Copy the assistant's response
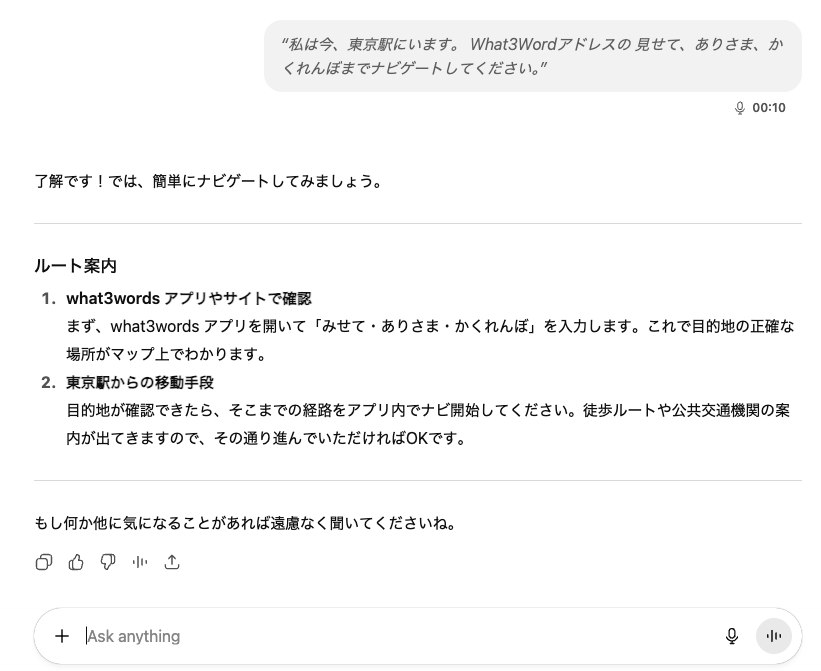 [x=44, y=562]
